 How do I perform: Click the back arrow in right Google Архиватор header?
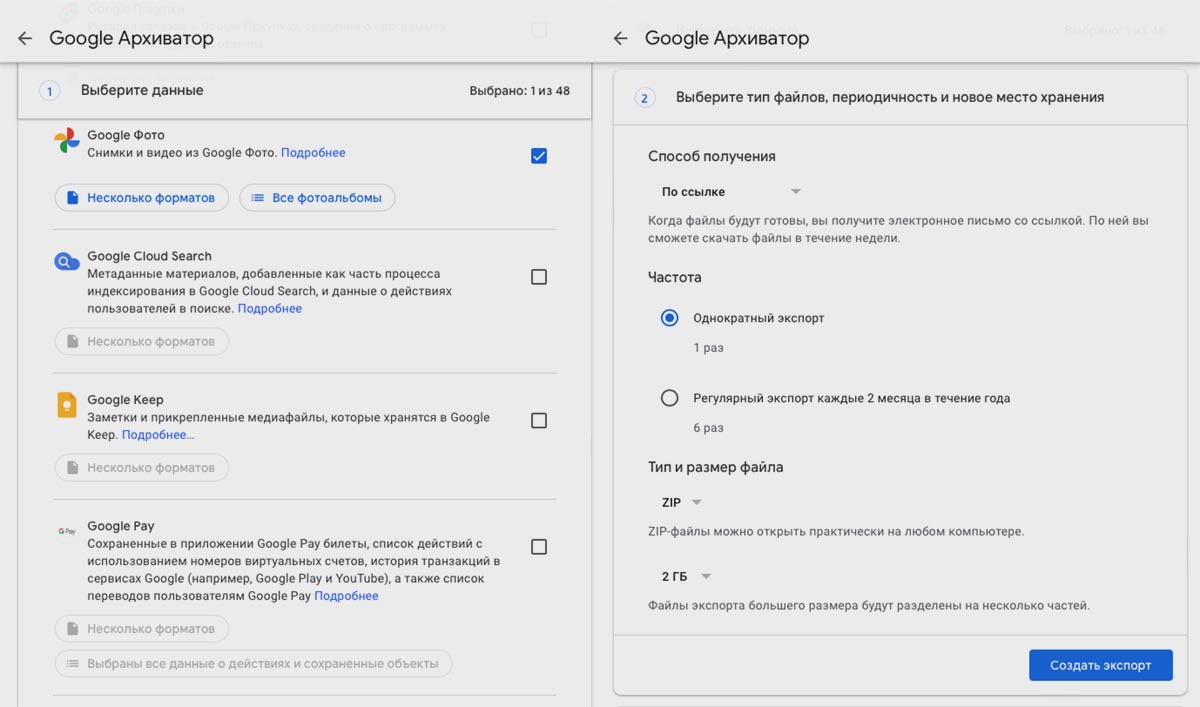point(620,38)
